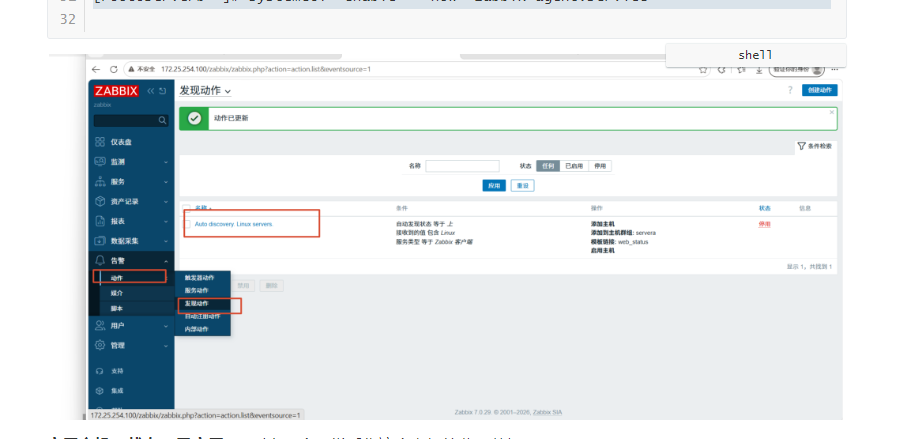Click the '创建动作' button
Viewport: 912px width, 439px height.
[820, 90]
